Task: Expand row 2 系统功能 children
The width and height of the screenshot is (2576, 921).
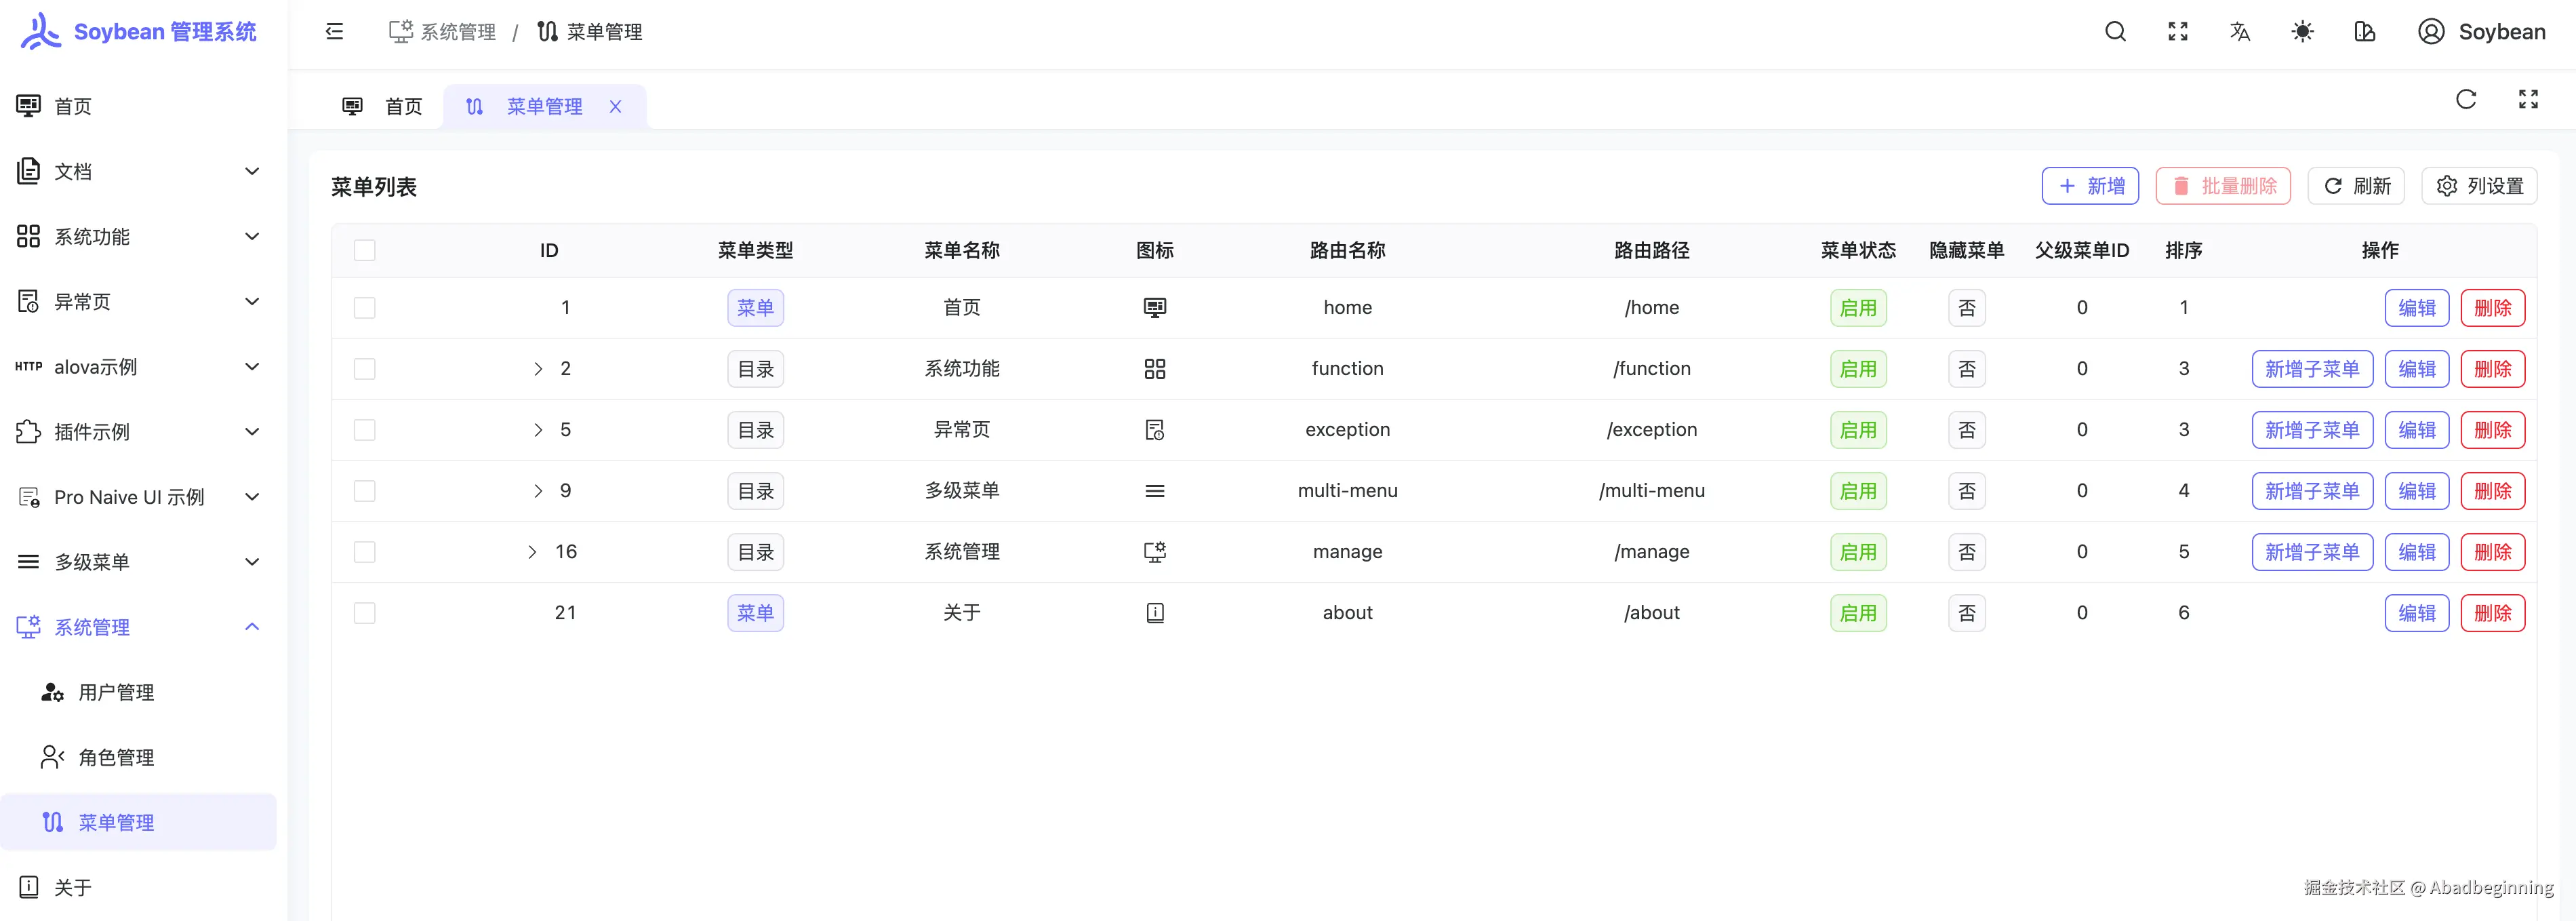Action: tap(538, 369)
